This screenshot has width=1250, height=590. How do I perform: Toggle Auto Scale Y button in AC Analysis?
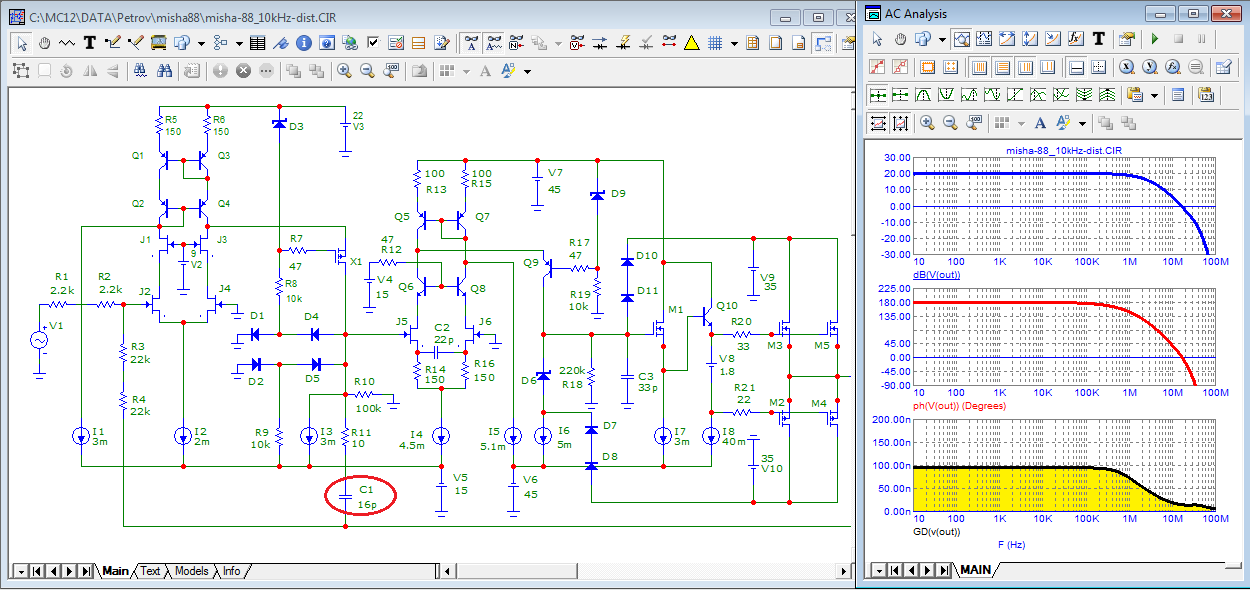click(901, 123)
